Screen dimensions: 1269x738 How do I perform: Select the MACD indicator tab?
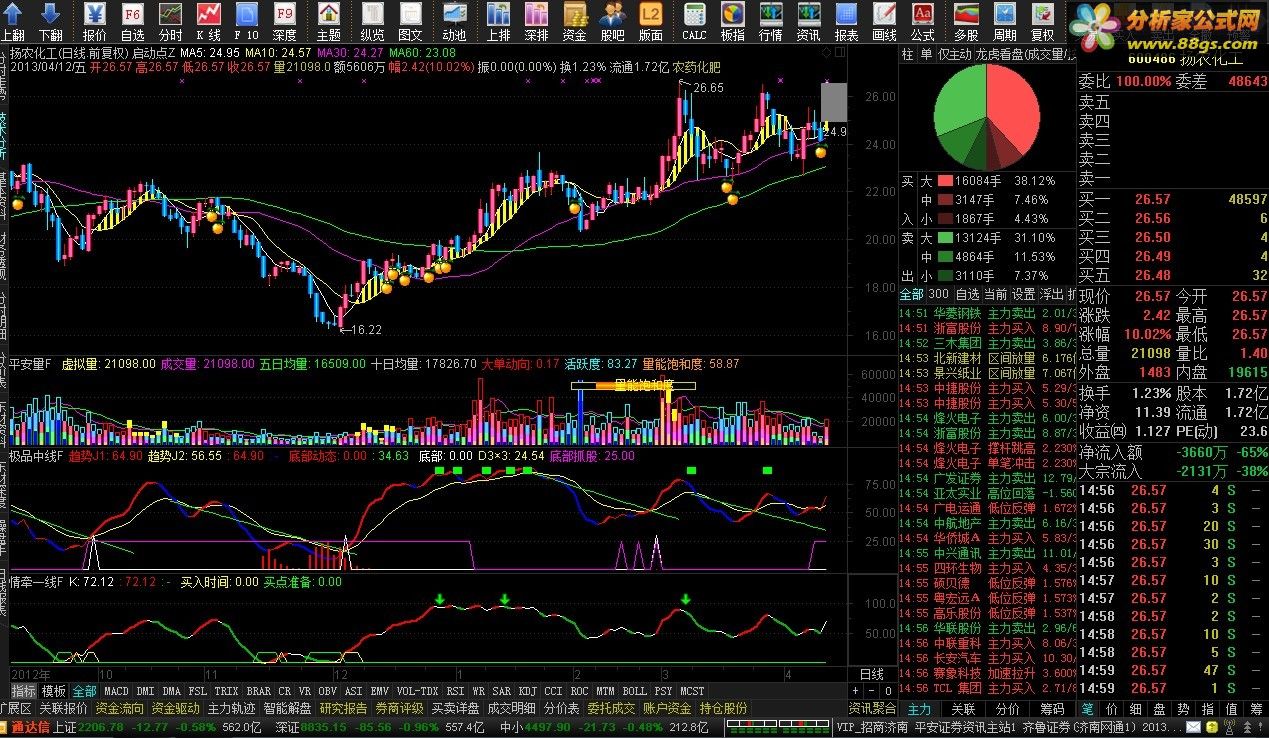click(116, 691)
